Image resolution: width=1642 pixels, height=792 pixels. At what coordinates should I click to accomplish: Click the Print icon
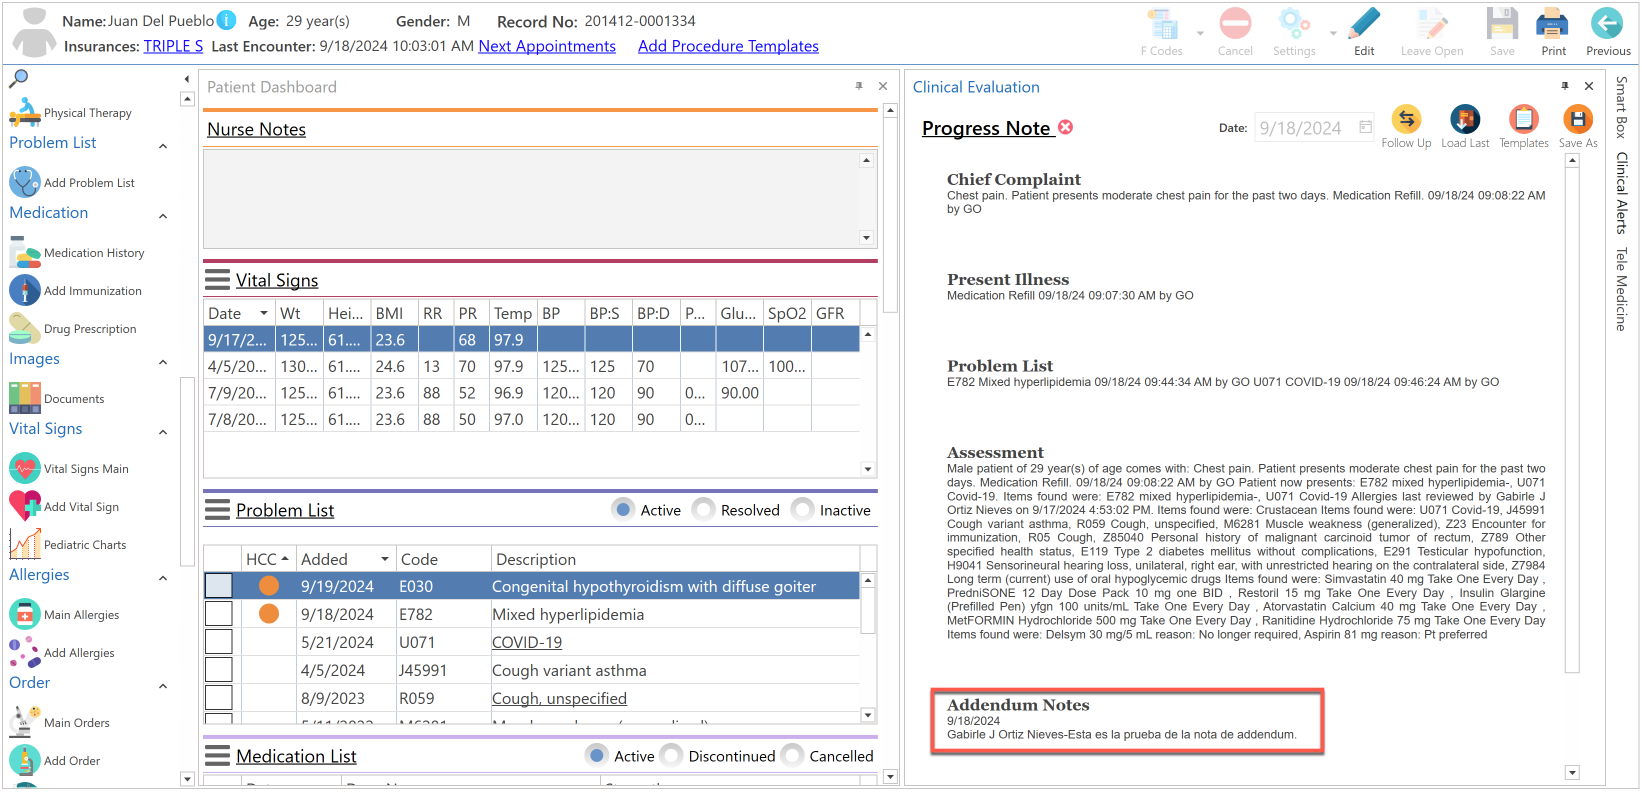[1553, 23]
